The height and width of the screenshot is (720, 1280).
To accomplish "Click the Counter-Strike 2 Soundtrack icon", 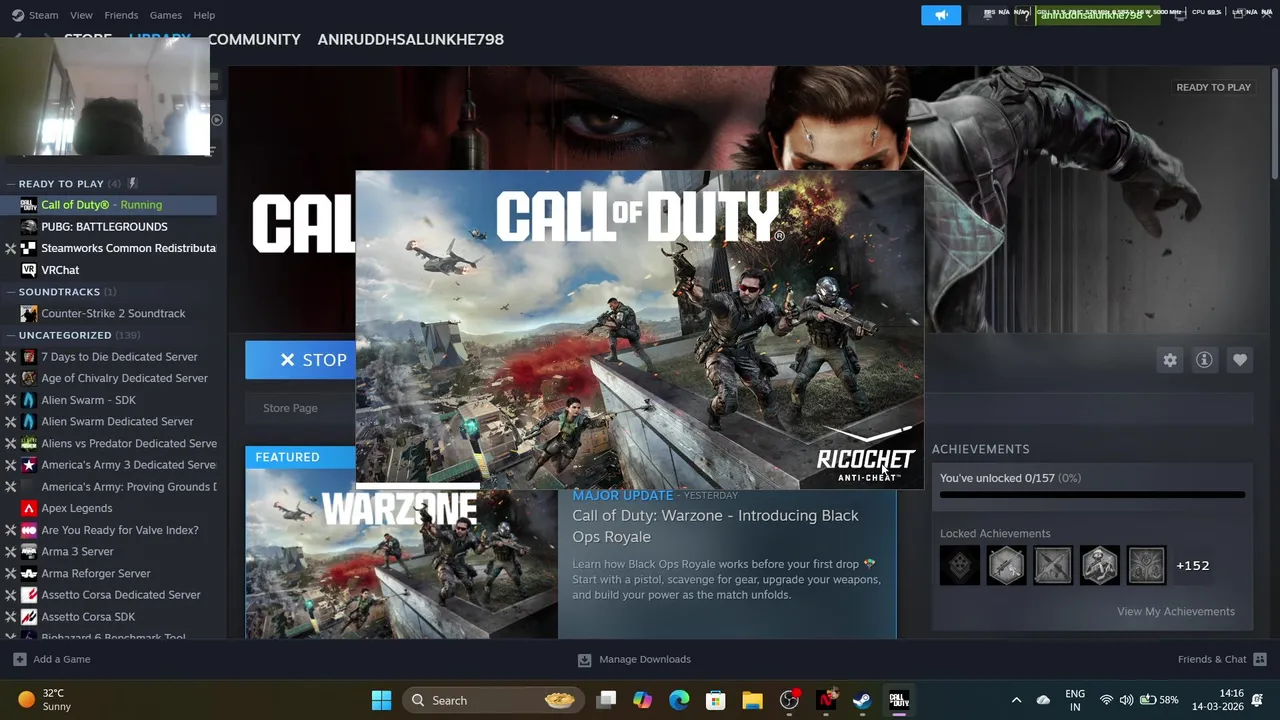I will (x=29, y=313).
